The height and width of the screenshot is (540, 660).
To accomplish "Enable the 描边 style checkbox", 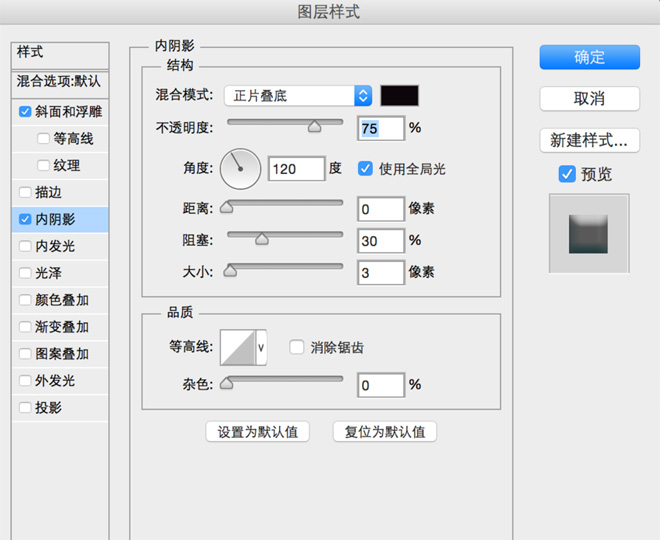I will [25, 192].
